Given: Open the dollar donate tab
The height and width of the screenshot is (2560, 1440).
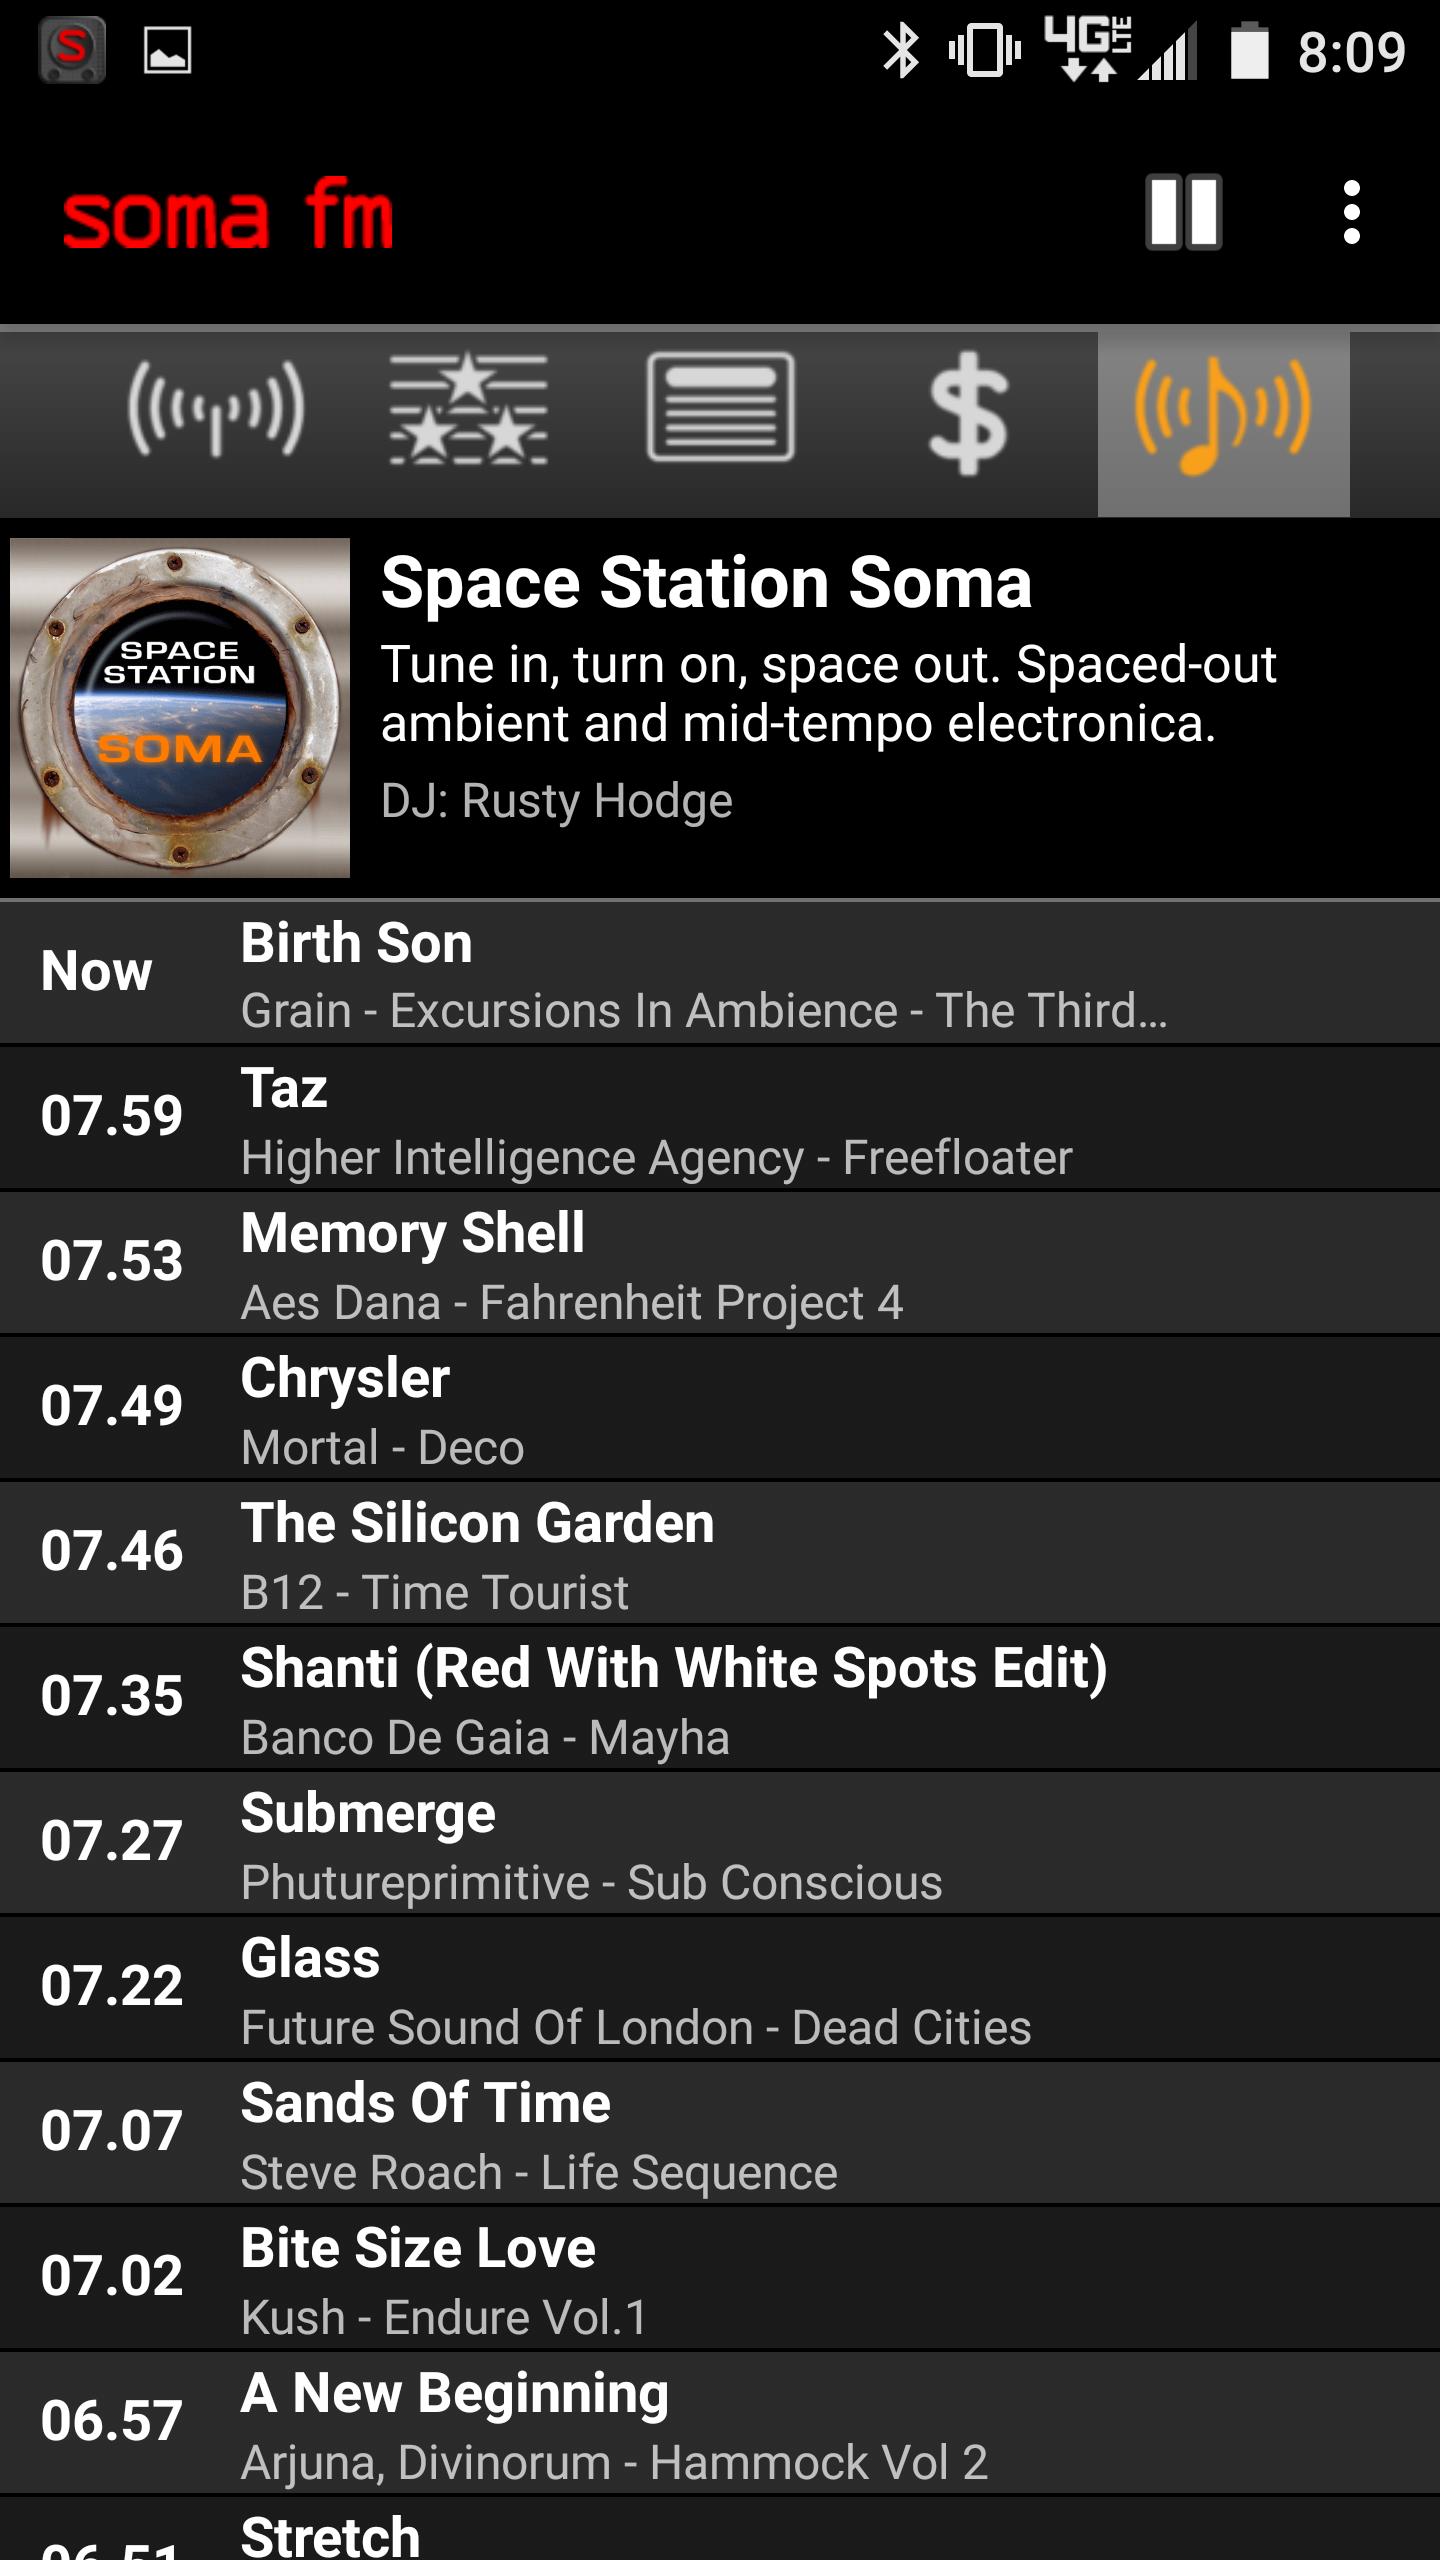Looking at the screenshot, I should point(968,412).
